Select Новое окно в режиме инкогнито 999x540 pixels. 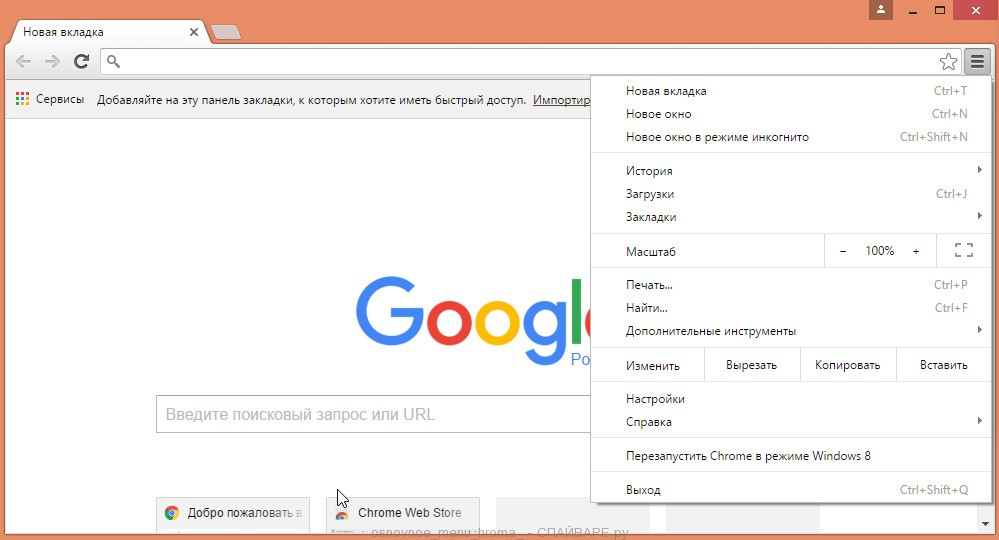pyautogui.click(x=717, y=137)
